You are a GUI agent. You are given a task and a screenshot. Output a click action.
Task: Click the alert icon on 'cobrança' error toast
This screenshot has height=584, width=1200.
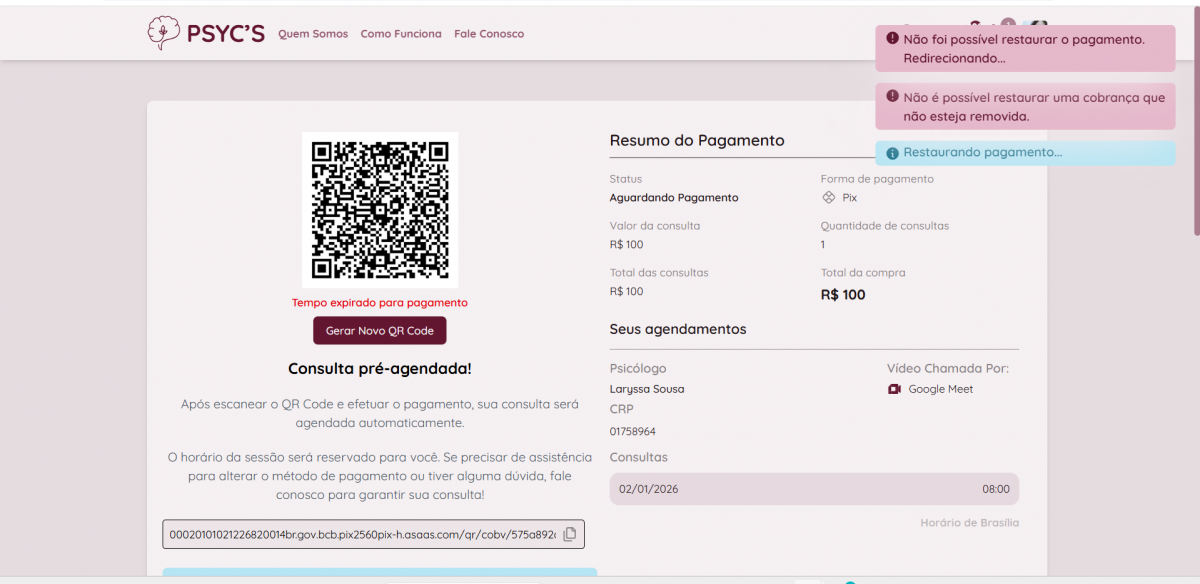coord(892,98)
